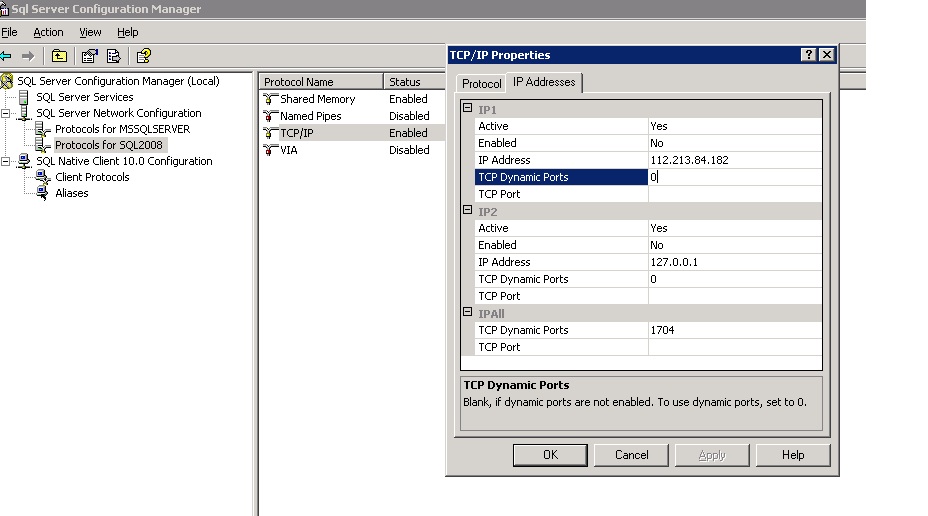928x516 pixels.
Task: Collapse the SQL Native Client 10.0 Configuration node
Action: pos(5,161)
